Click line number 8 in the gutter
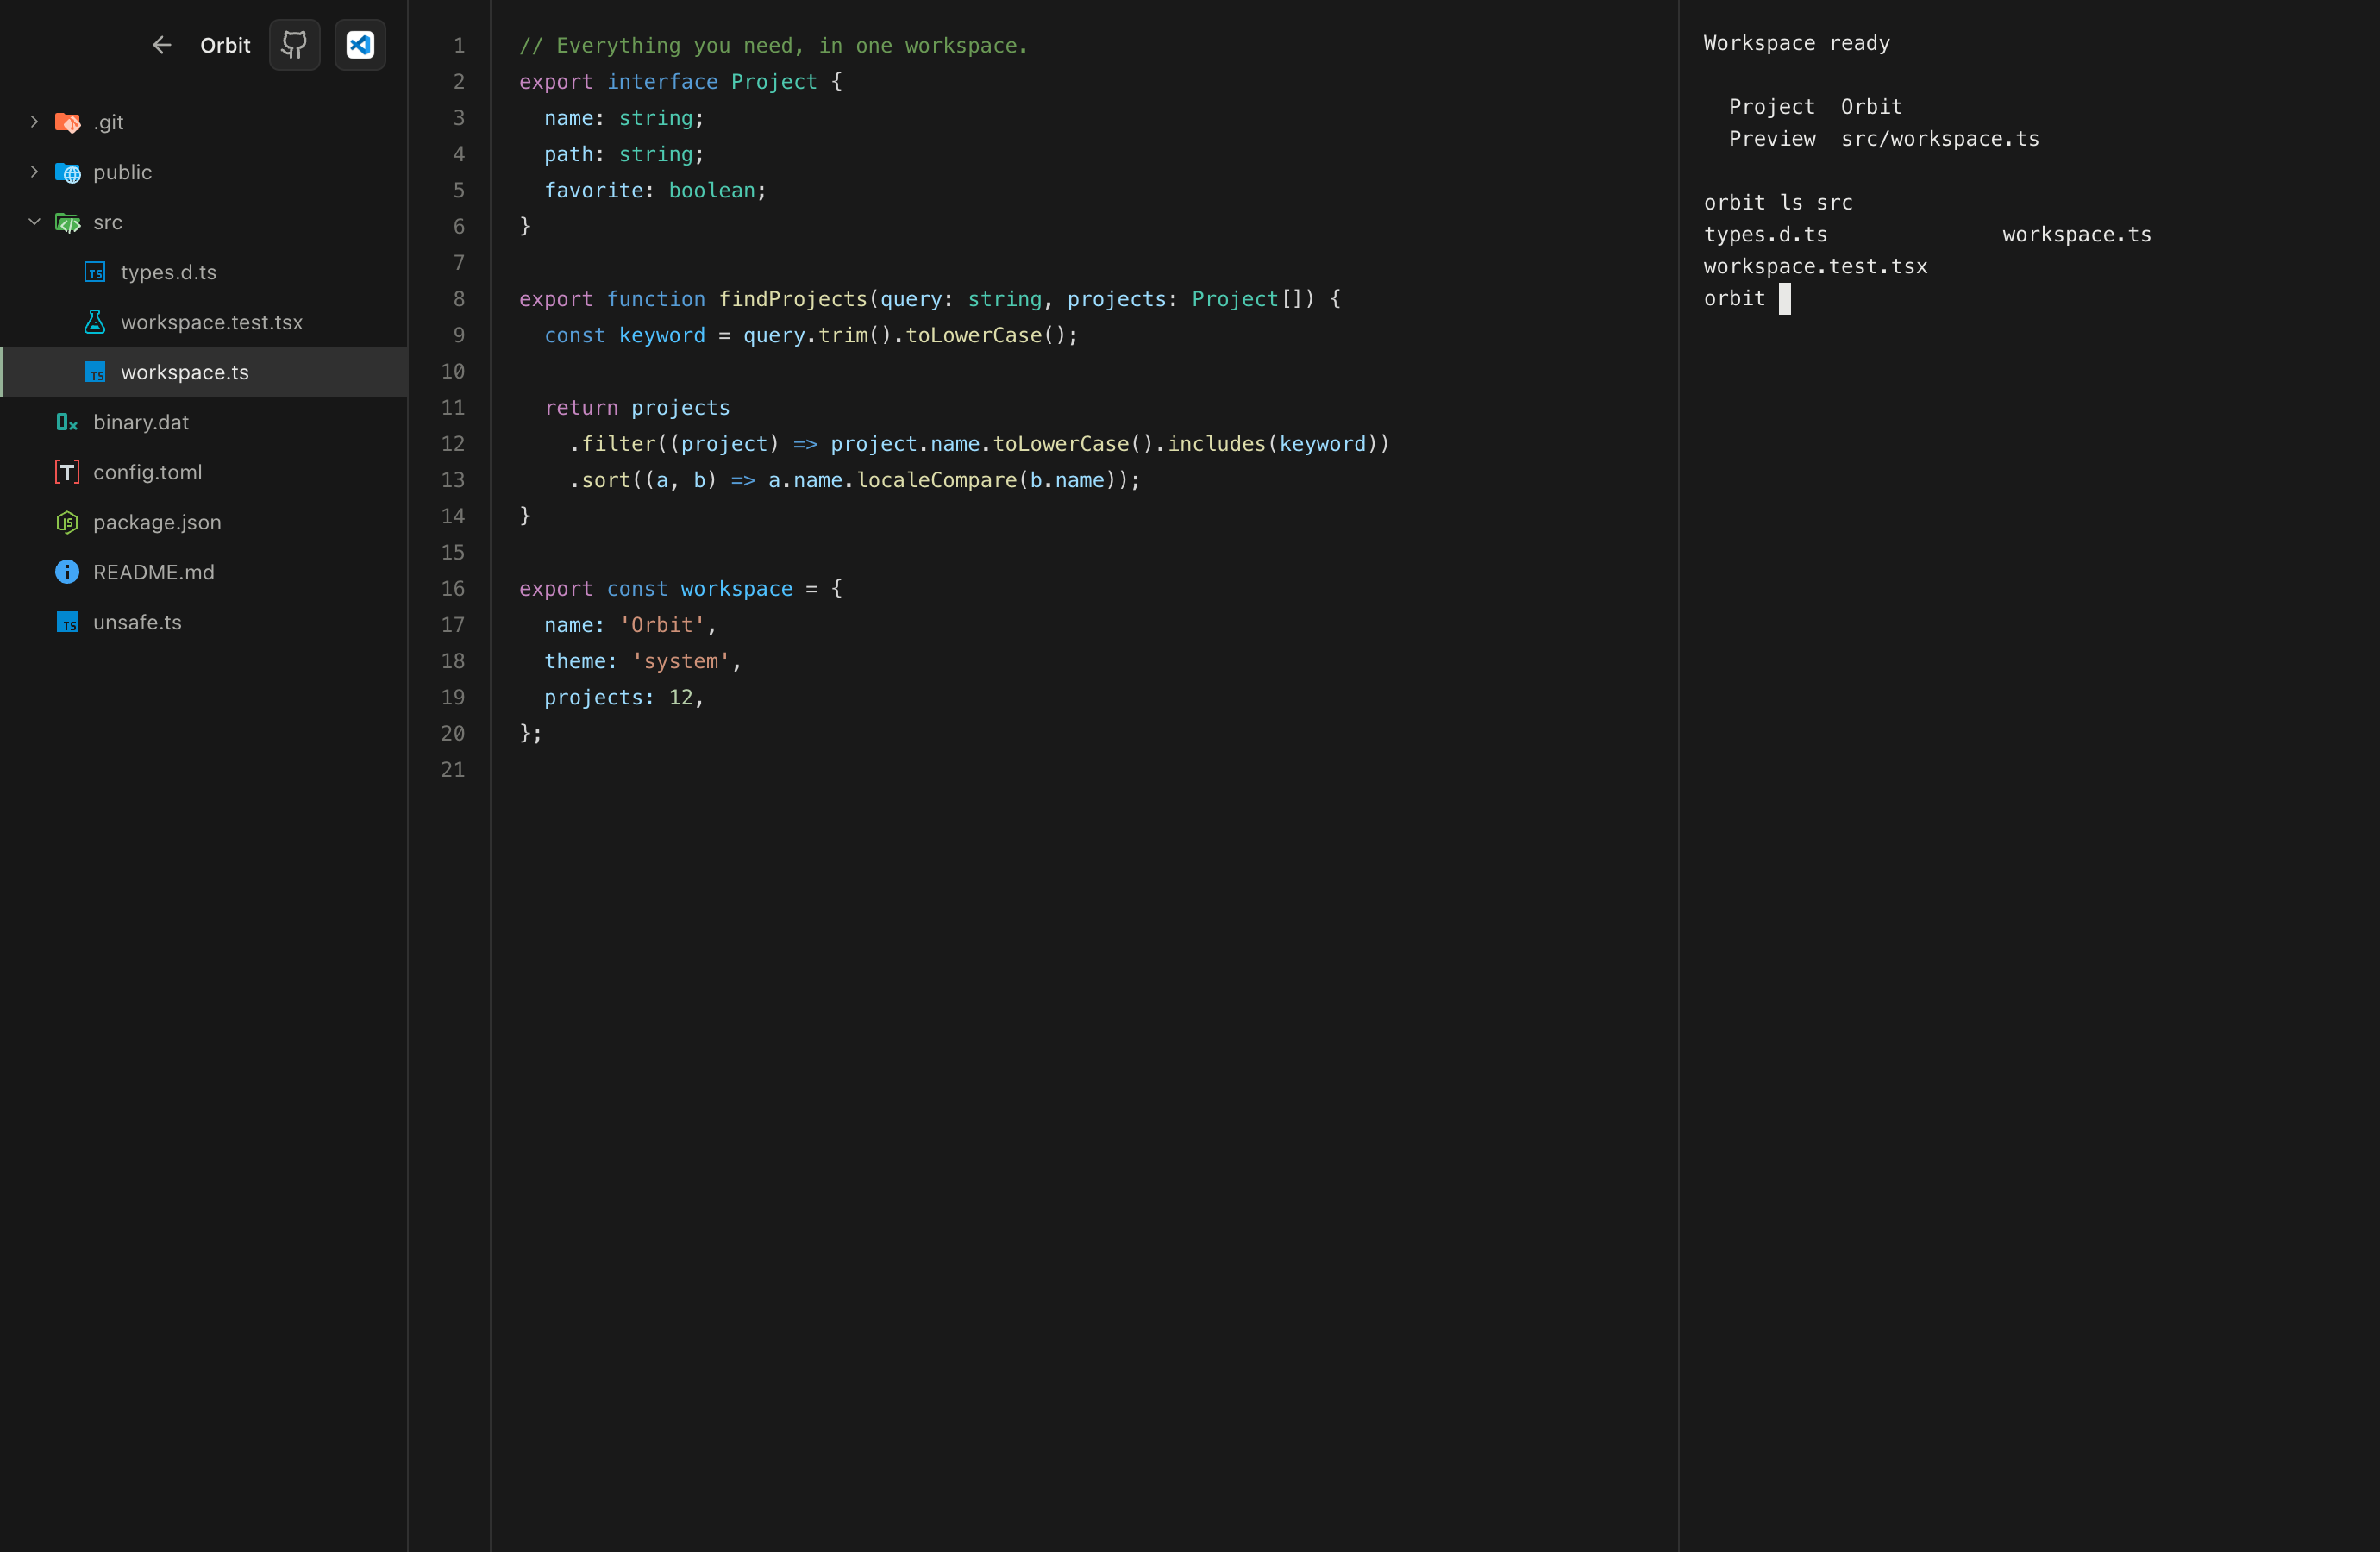 click(x=459, y=299)
